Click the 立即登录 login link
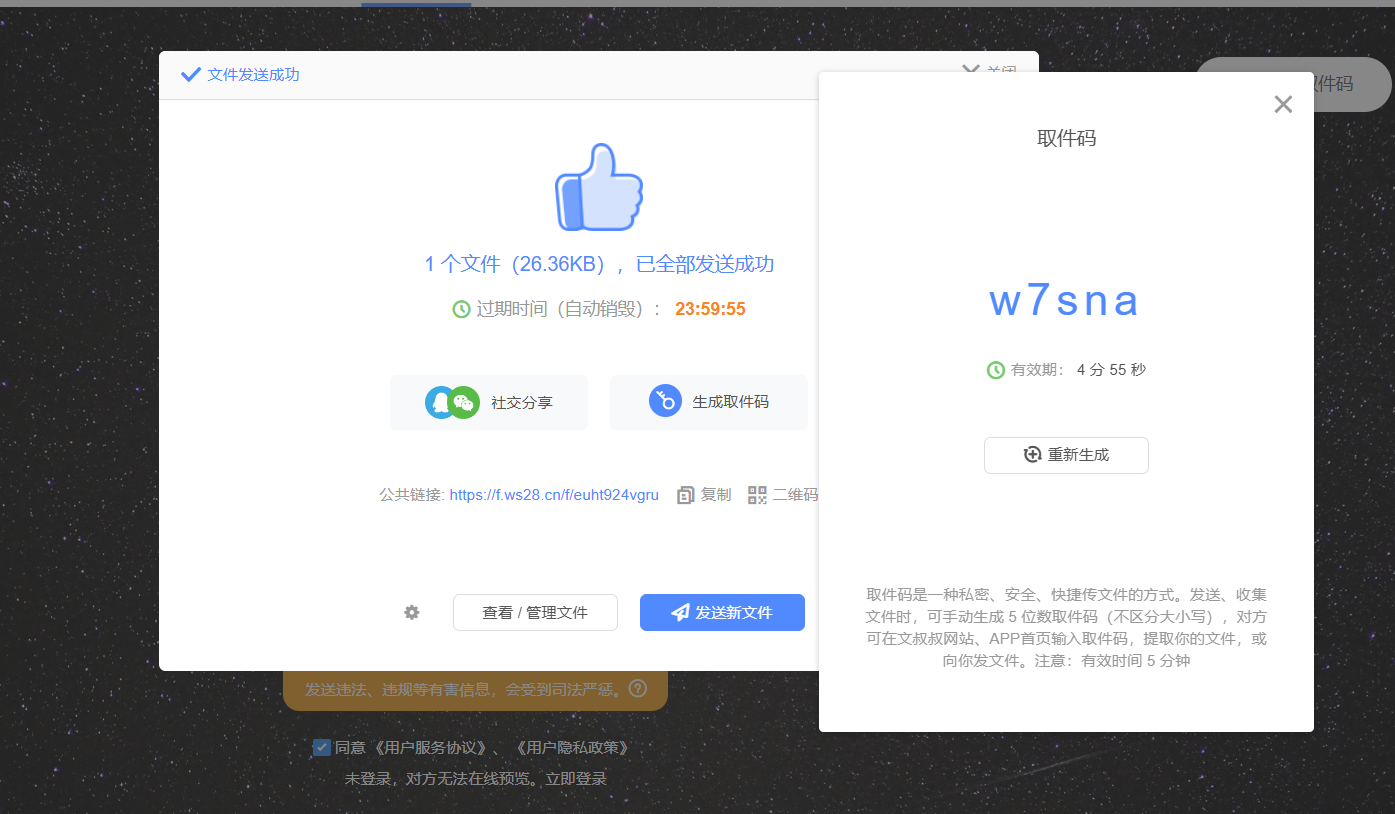 click(x=575, y=778)
